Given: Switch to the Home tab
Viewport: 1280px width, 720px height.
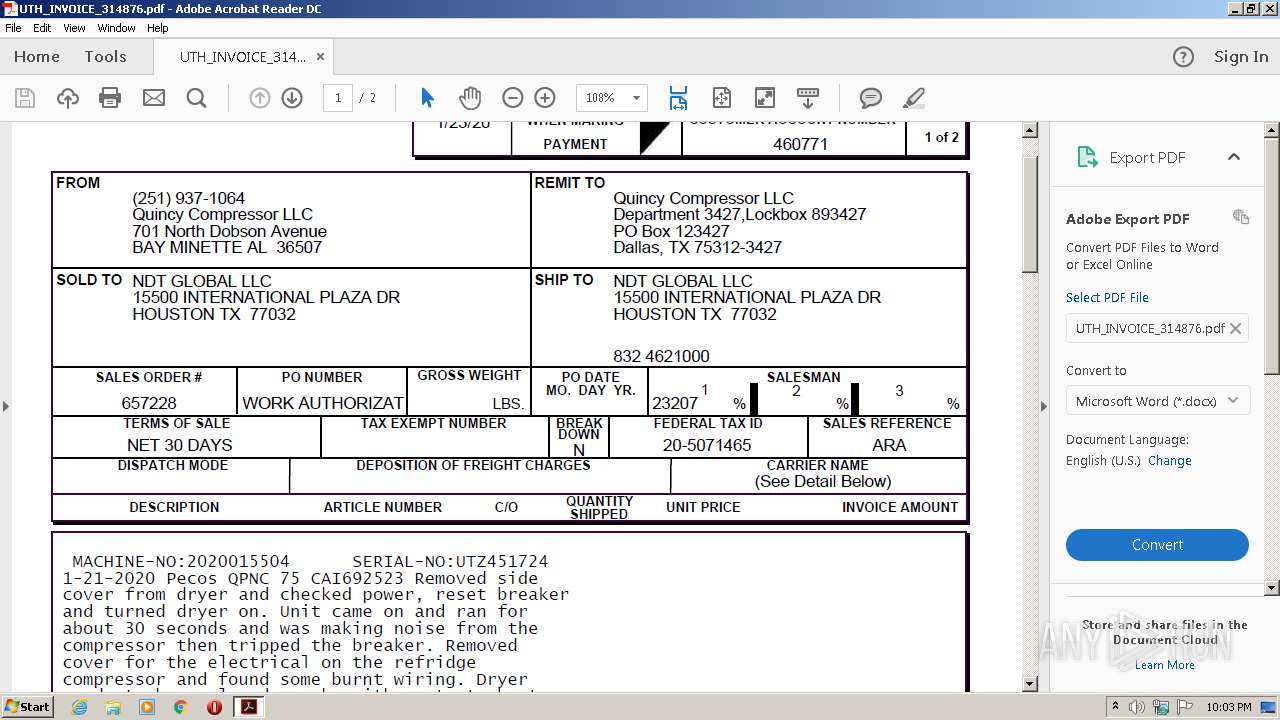Looking at the screenshot, I should coord(37,57).
